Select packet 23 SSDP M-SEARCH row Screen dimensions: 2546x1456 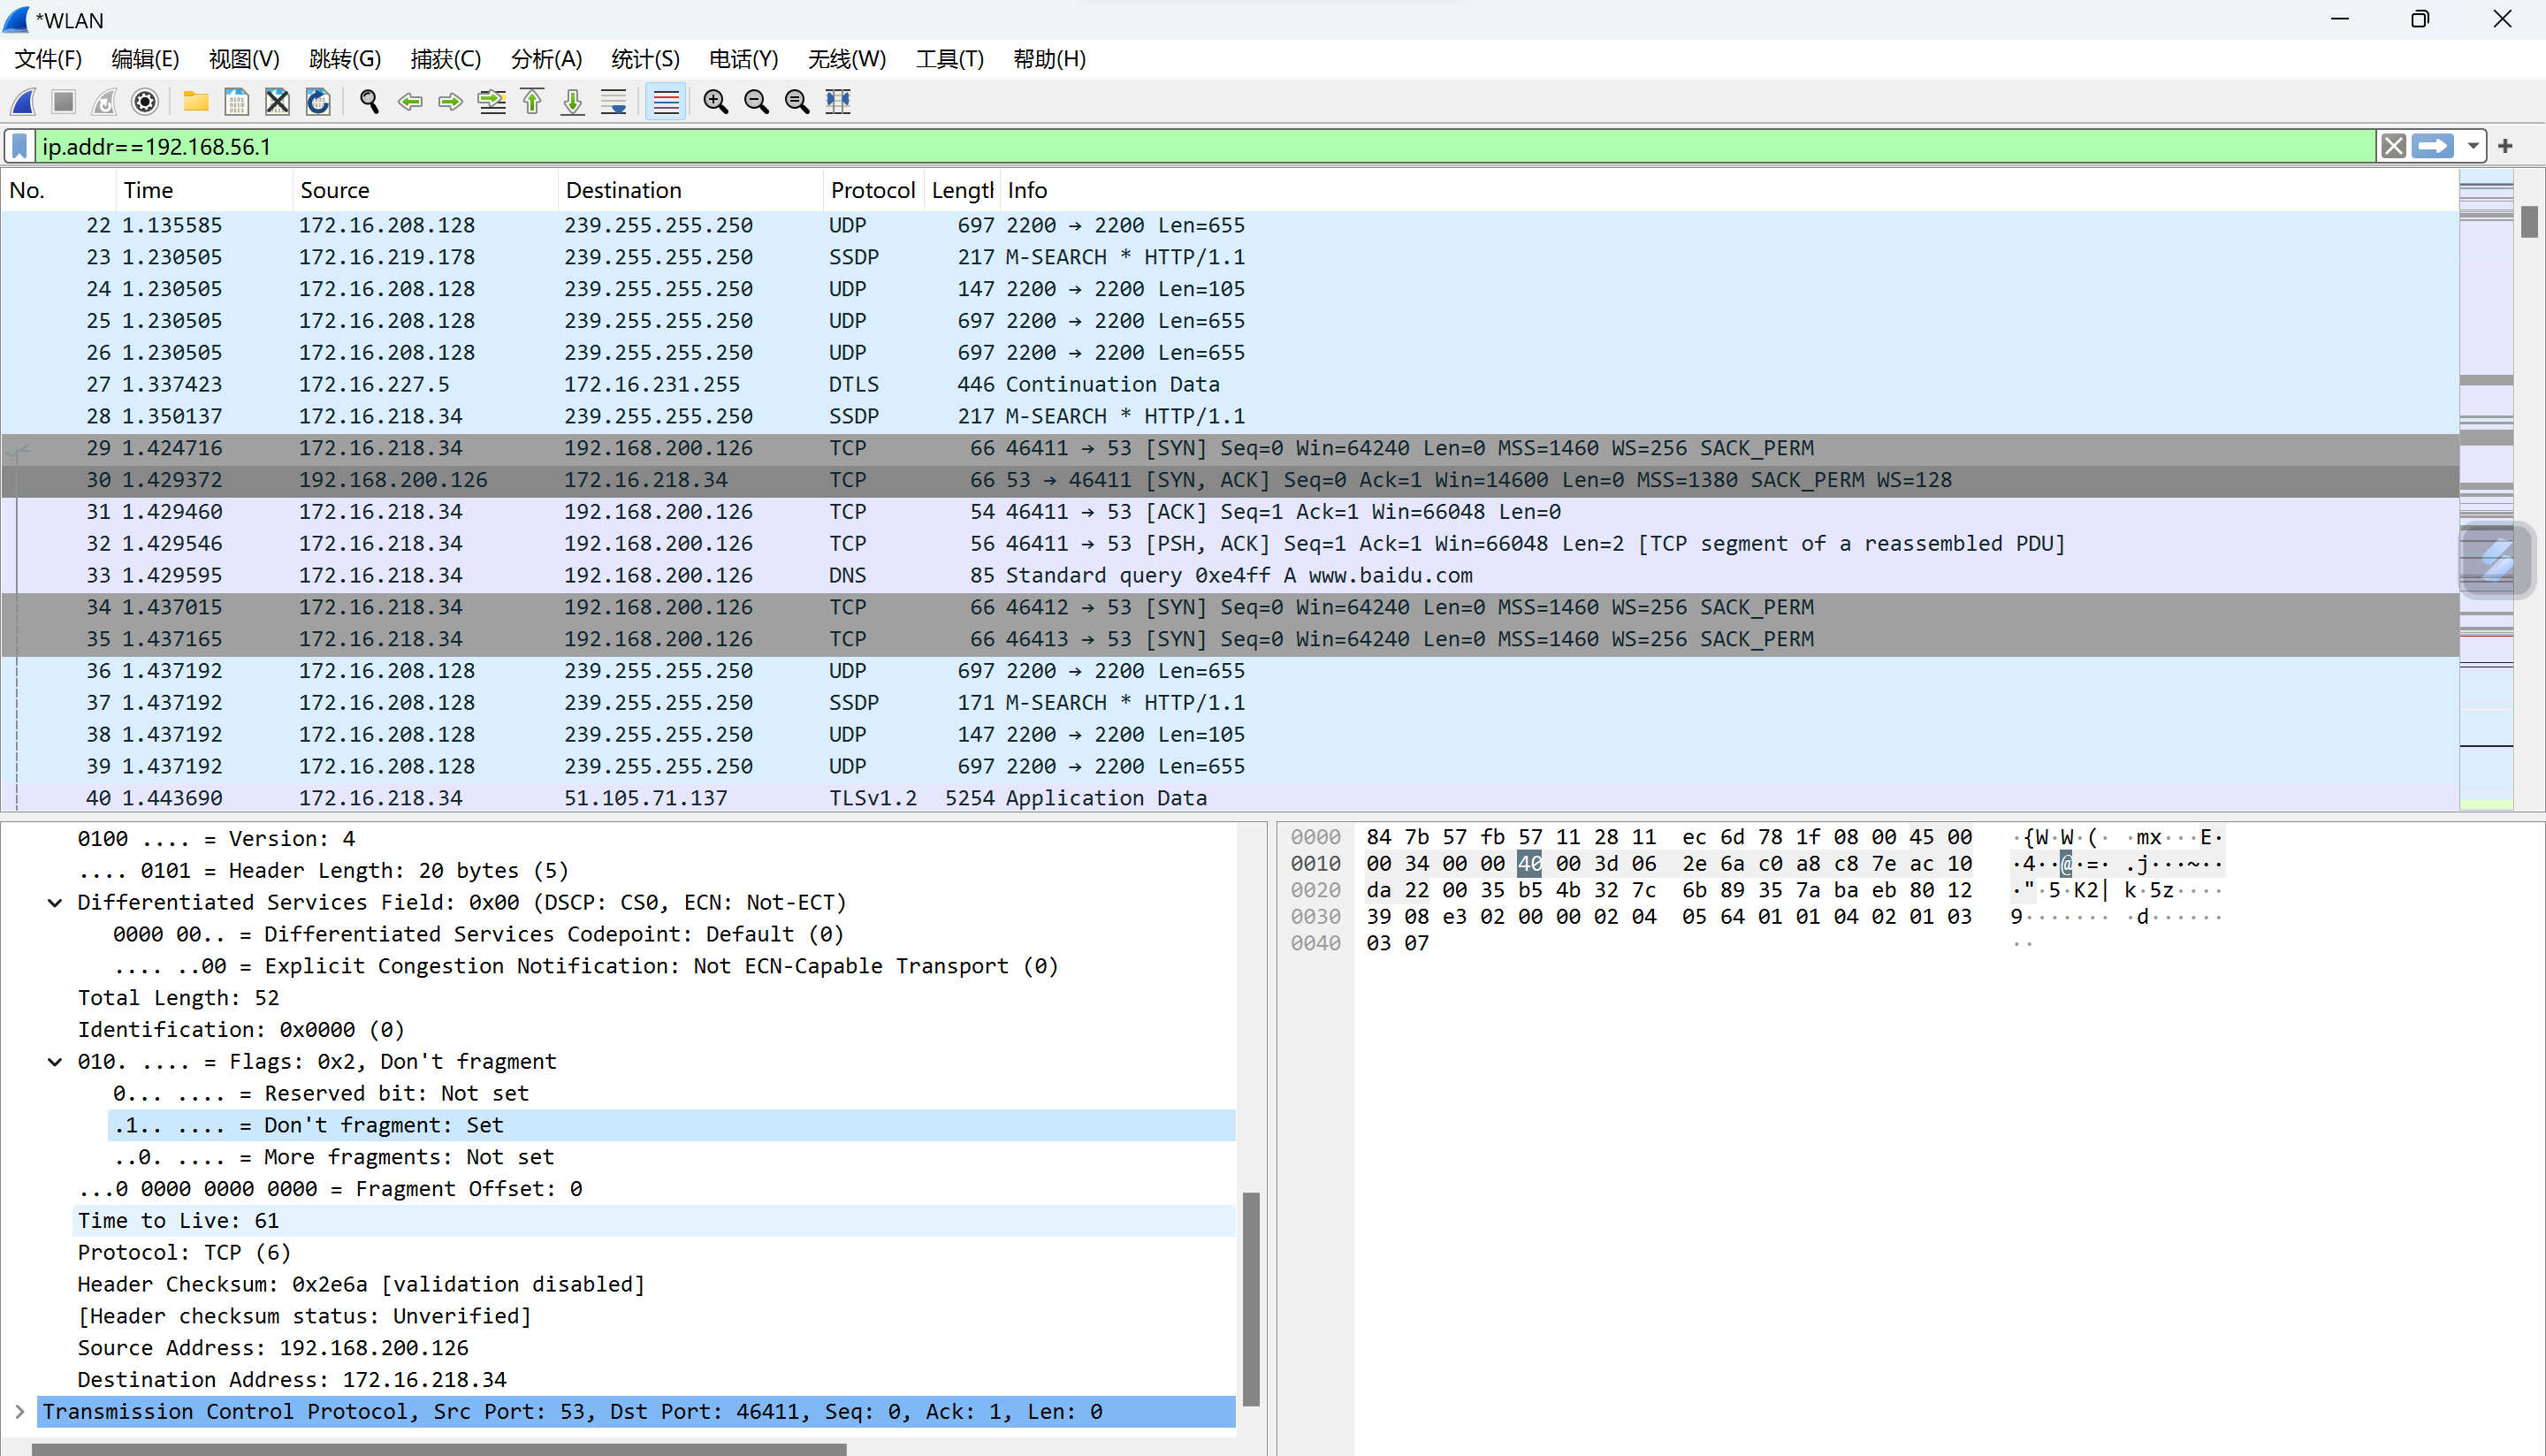[x=1230, y=257]
